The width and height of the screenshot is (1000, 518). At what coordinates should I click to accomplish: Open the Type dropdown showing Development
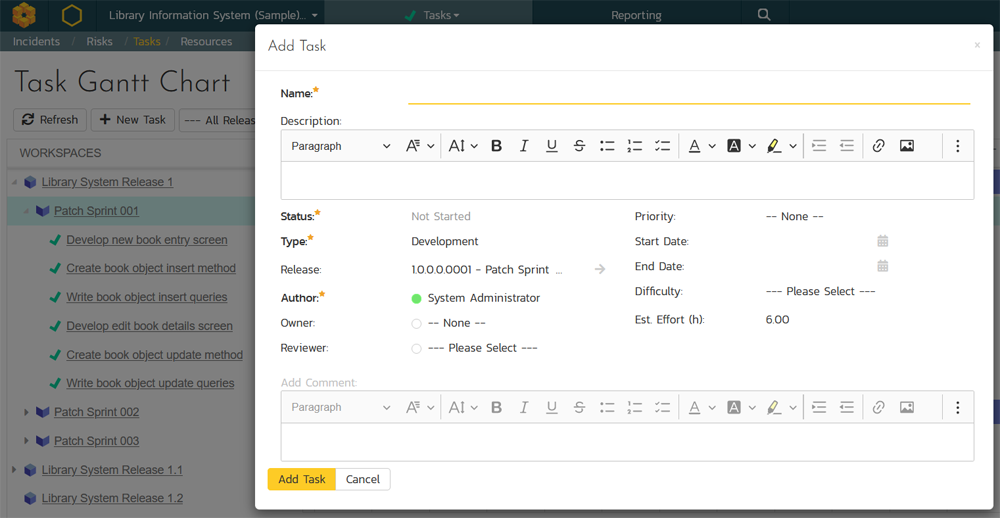[445, 241]
